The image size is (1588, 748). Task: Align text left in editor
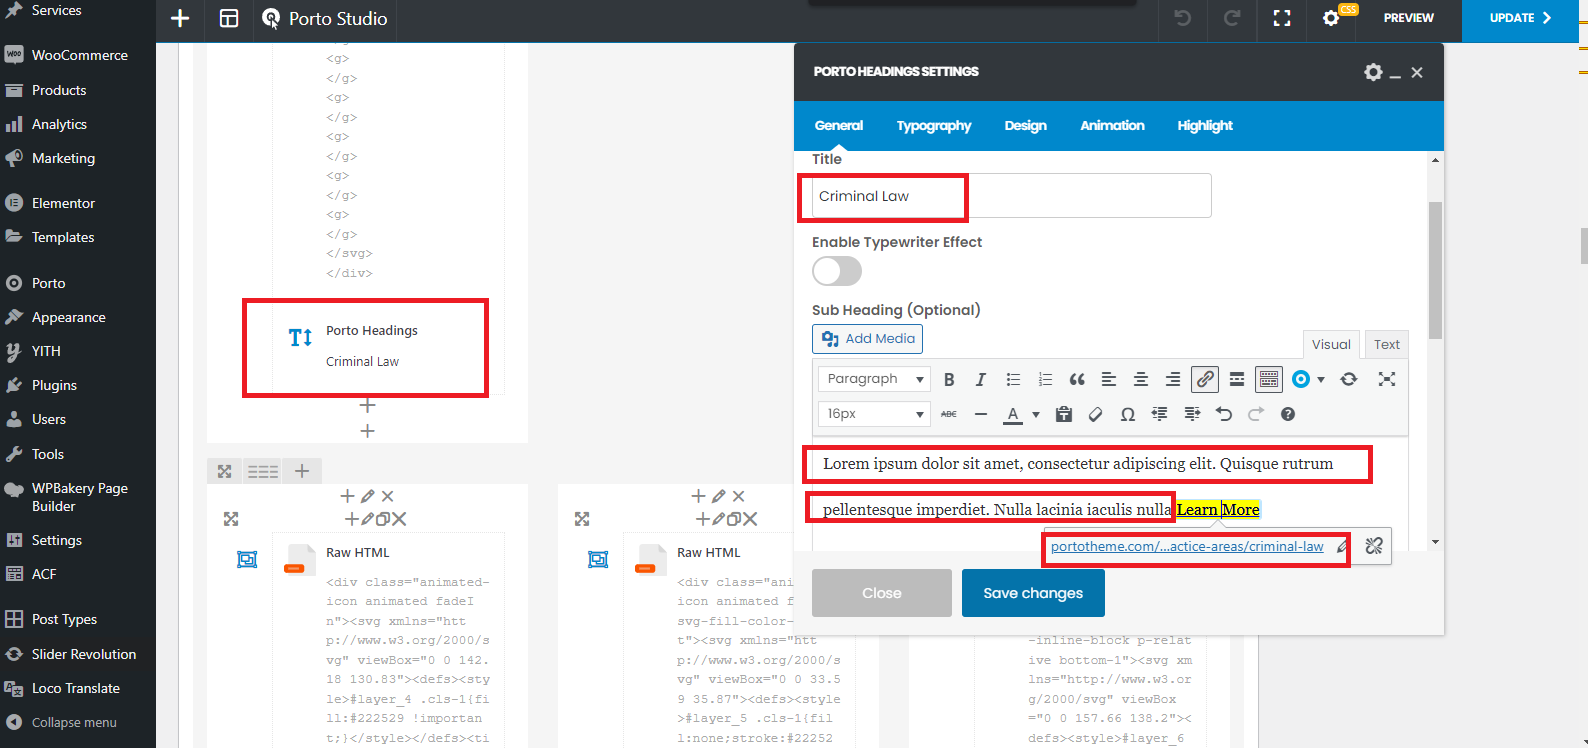point(1109,379)
